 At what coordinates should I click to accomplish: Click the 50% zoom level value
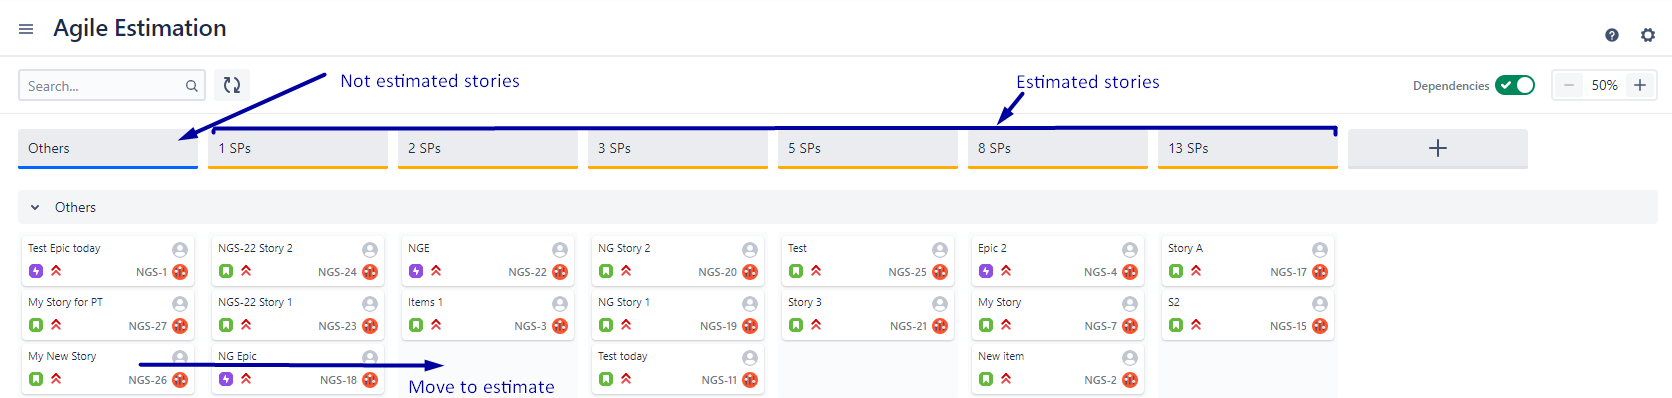pos(1605,85)
